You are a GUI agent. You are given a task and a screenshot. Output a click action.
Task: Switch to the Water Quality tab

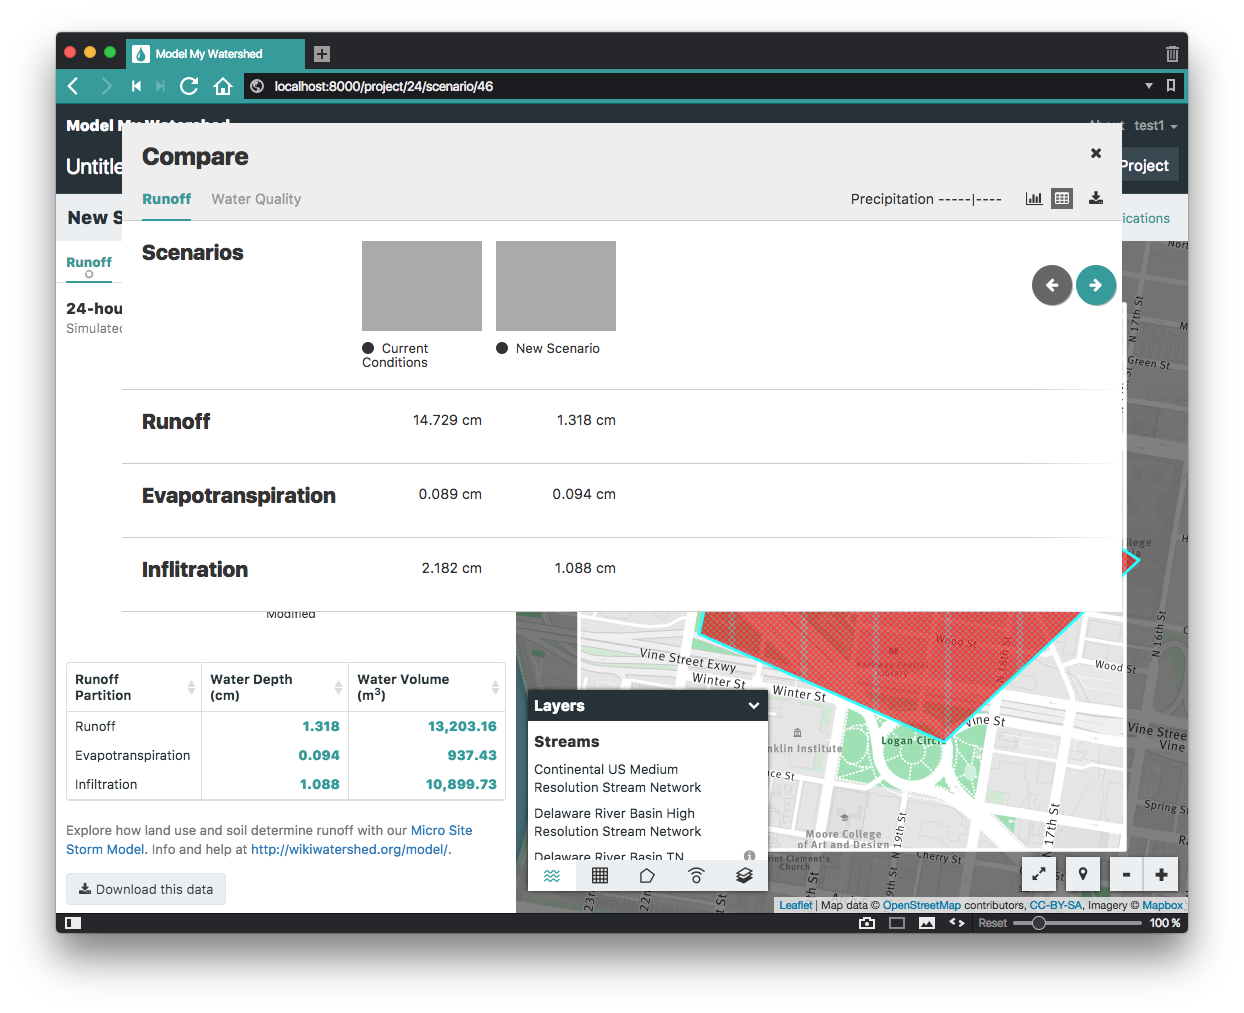pyautogui.click(x=255, y=199)
